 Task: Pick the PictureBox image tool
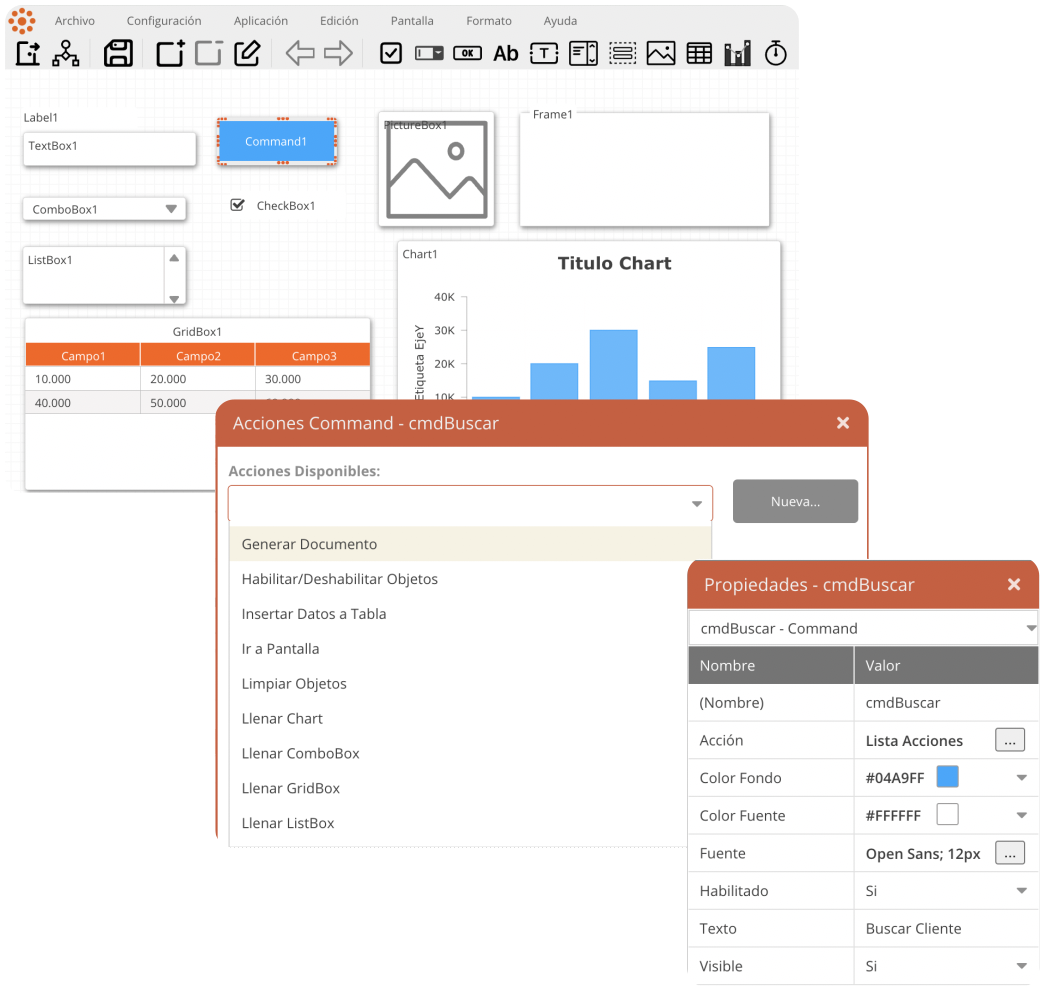click(x=660, y=53)
